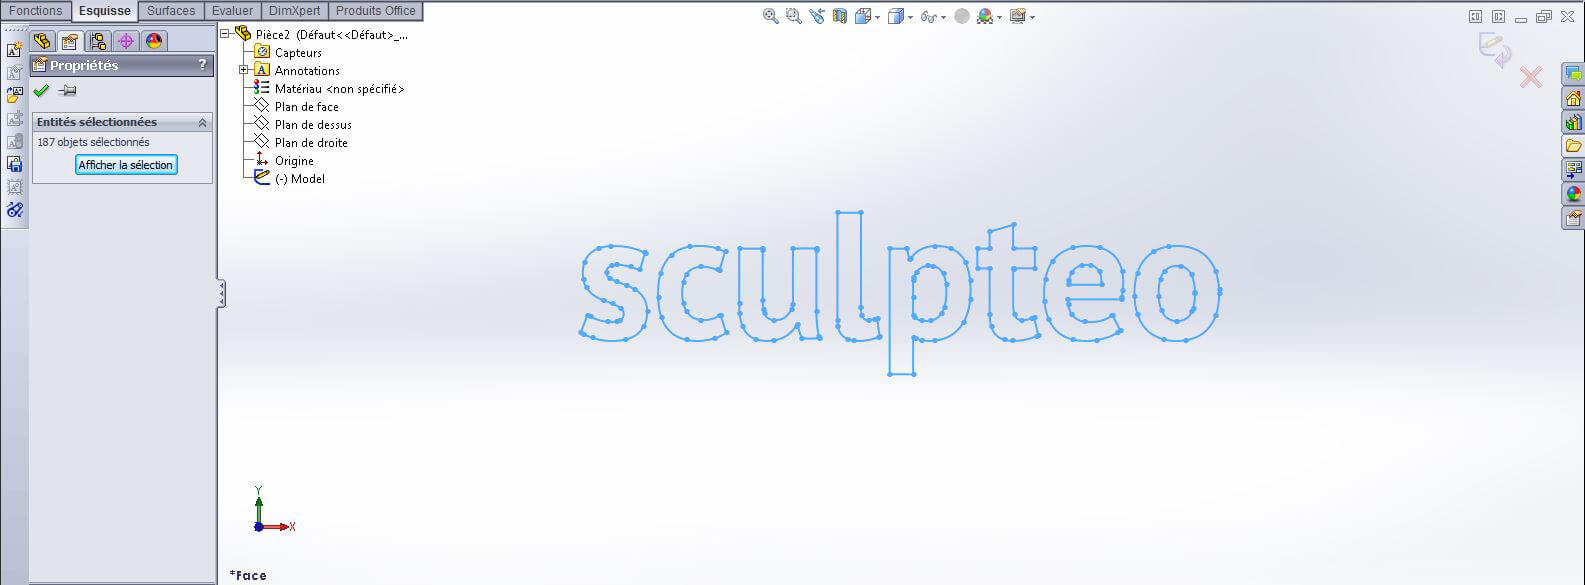Collapse the left panel using splitter handle
The image size is (1585, 585).
point(221,294)
